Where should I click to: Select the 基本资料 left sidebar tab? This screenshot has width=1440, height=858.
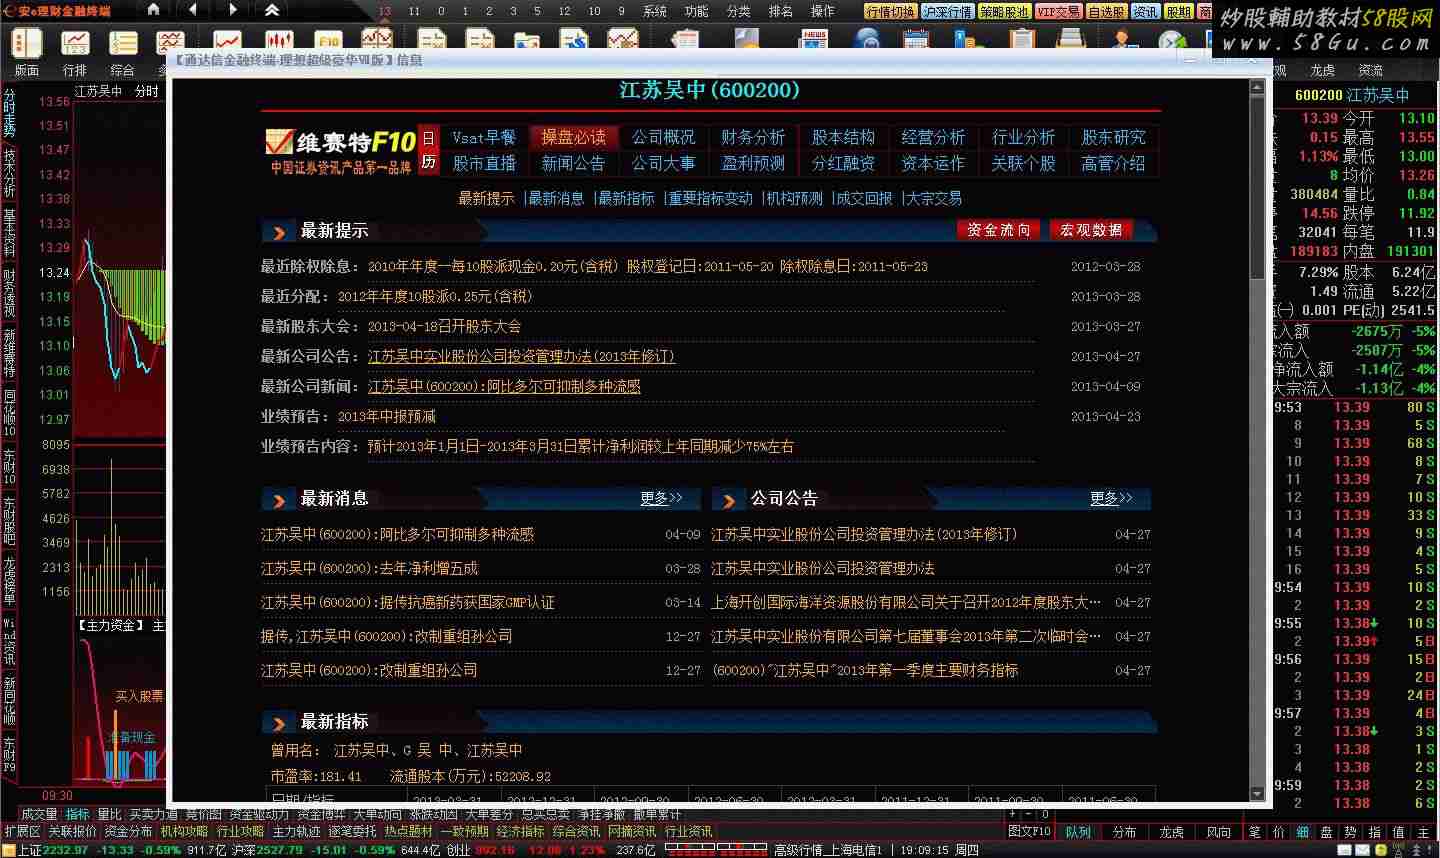point(9,233)
